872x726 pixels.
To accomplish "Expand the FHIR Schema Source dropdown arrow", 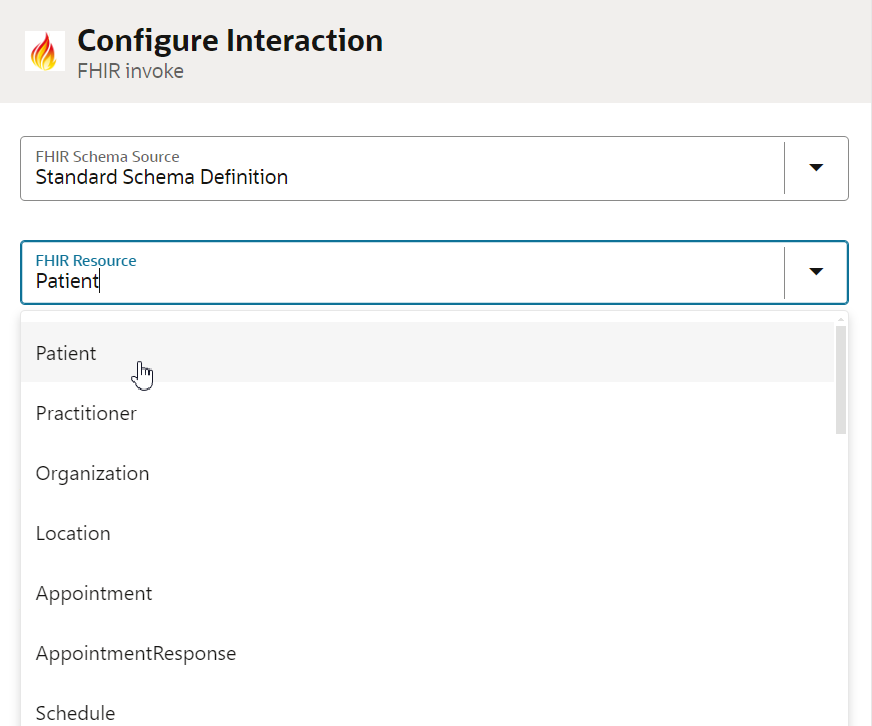I will [816, 167].
